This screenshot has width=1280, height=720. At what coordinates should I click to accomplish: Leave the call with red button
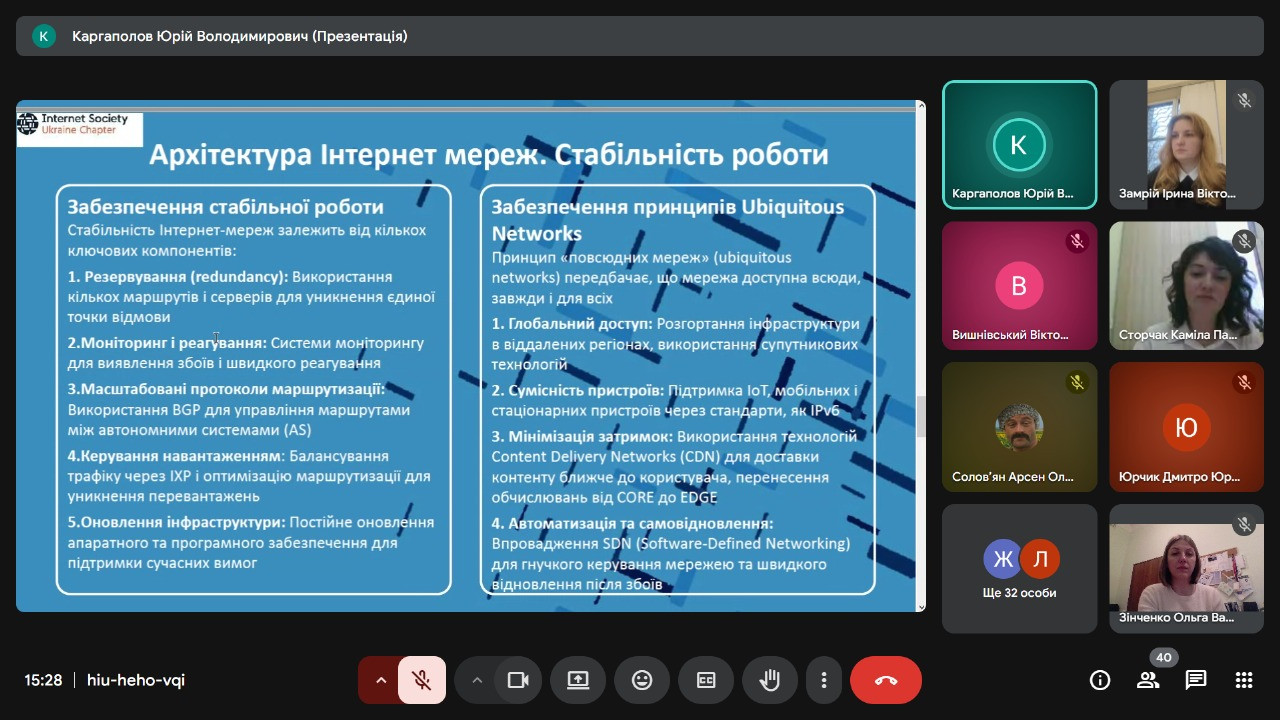[x=886, y=680]
